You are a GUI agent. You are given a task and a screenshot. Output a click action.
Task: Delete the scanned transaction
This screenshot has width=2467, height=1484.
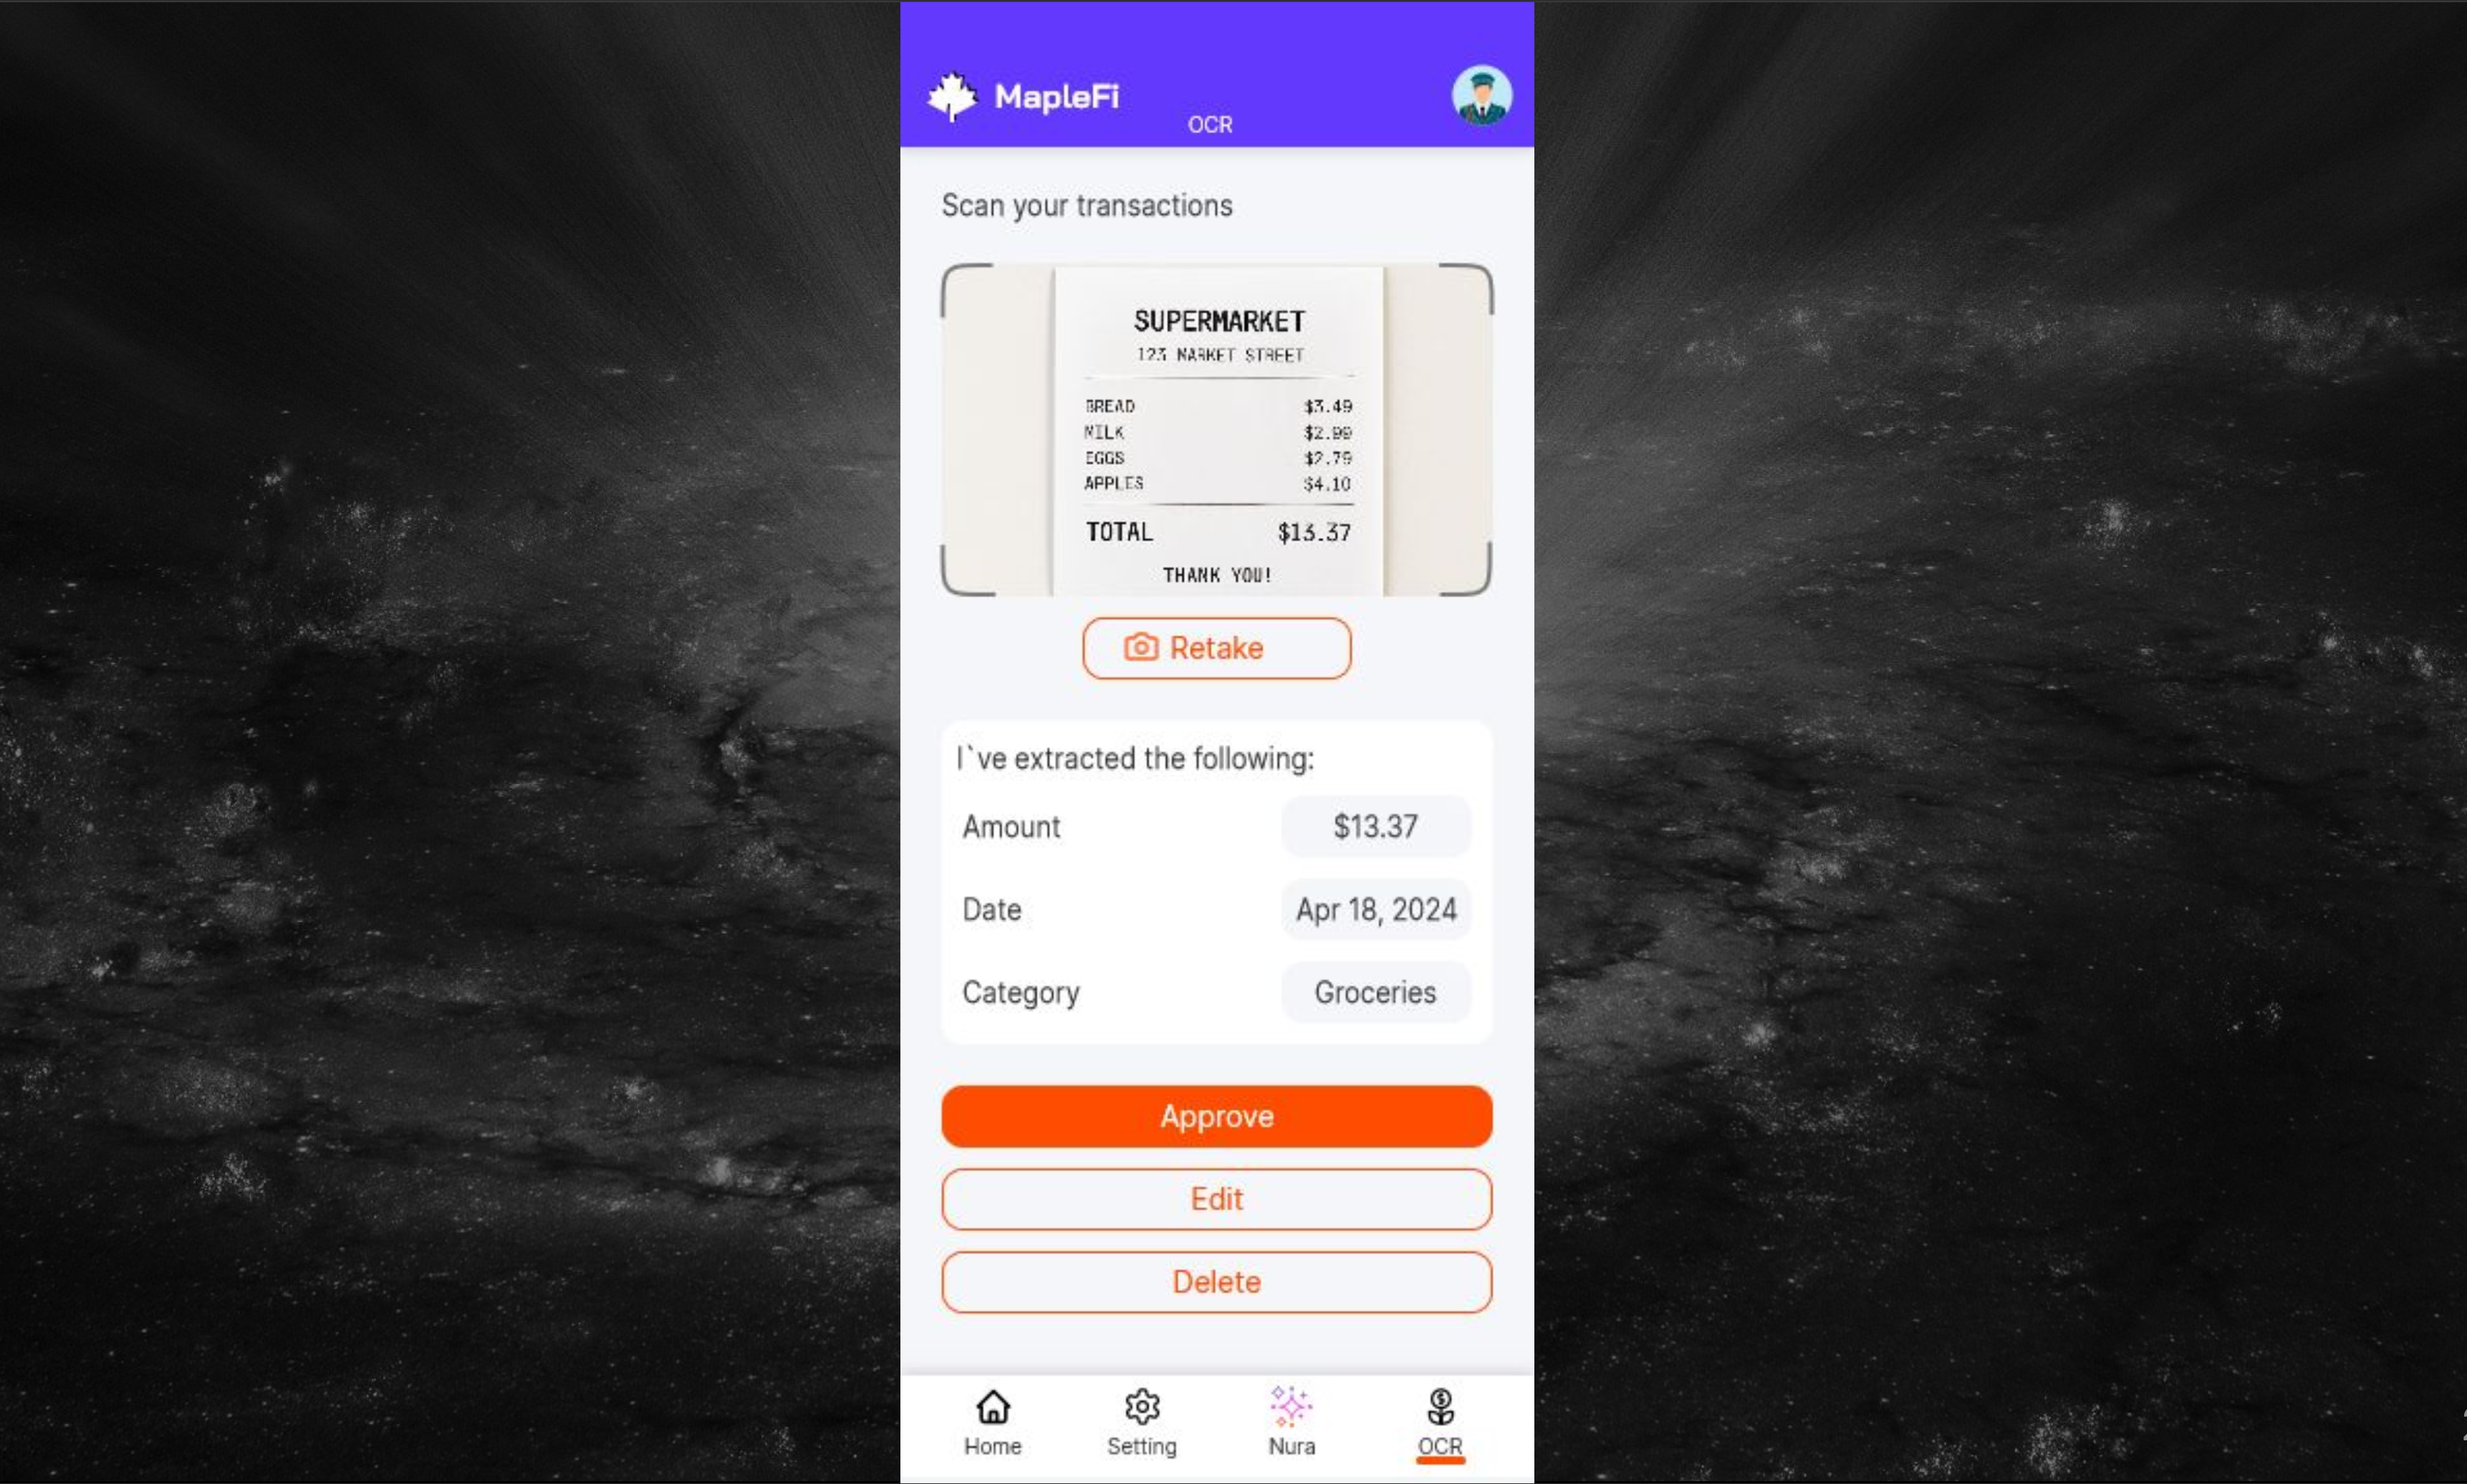pos(1216,1282)
